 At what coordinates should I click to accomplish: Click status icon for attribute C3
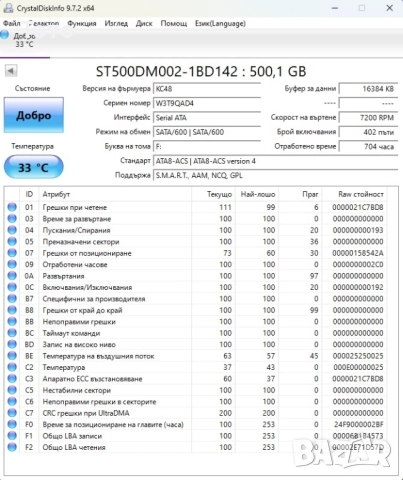(12, 379)
